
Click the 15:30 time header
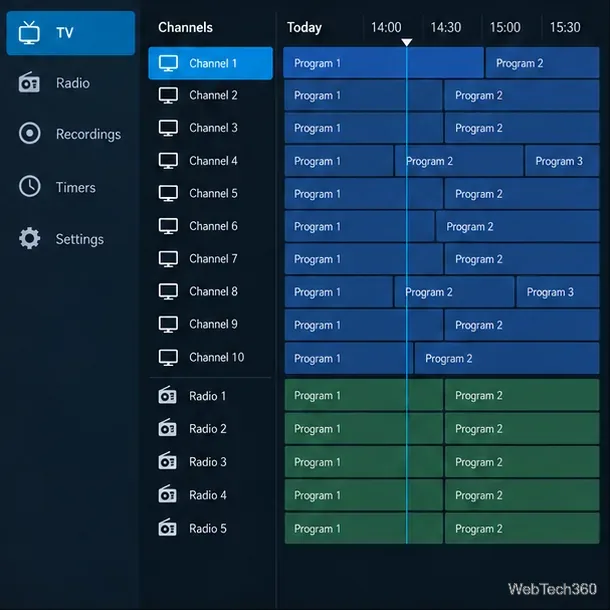coord(565,27)
